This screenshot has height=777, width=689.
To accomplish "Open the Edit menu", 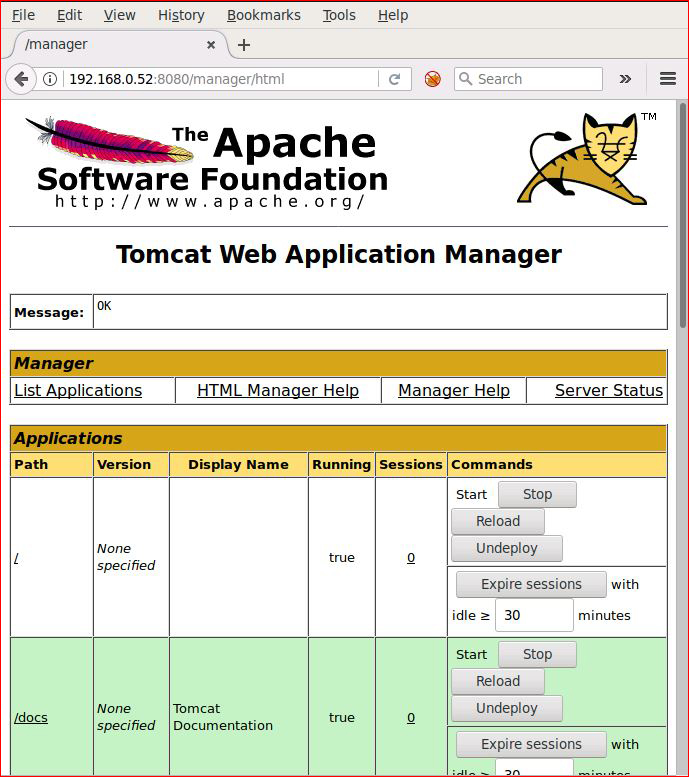I will click(69, 15).
